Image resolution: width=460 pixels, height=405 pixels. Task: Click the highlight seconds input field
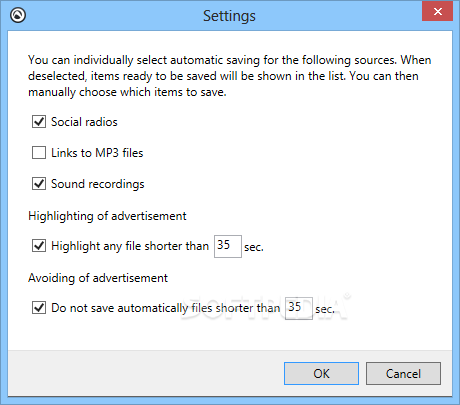[x=228, y=246]
